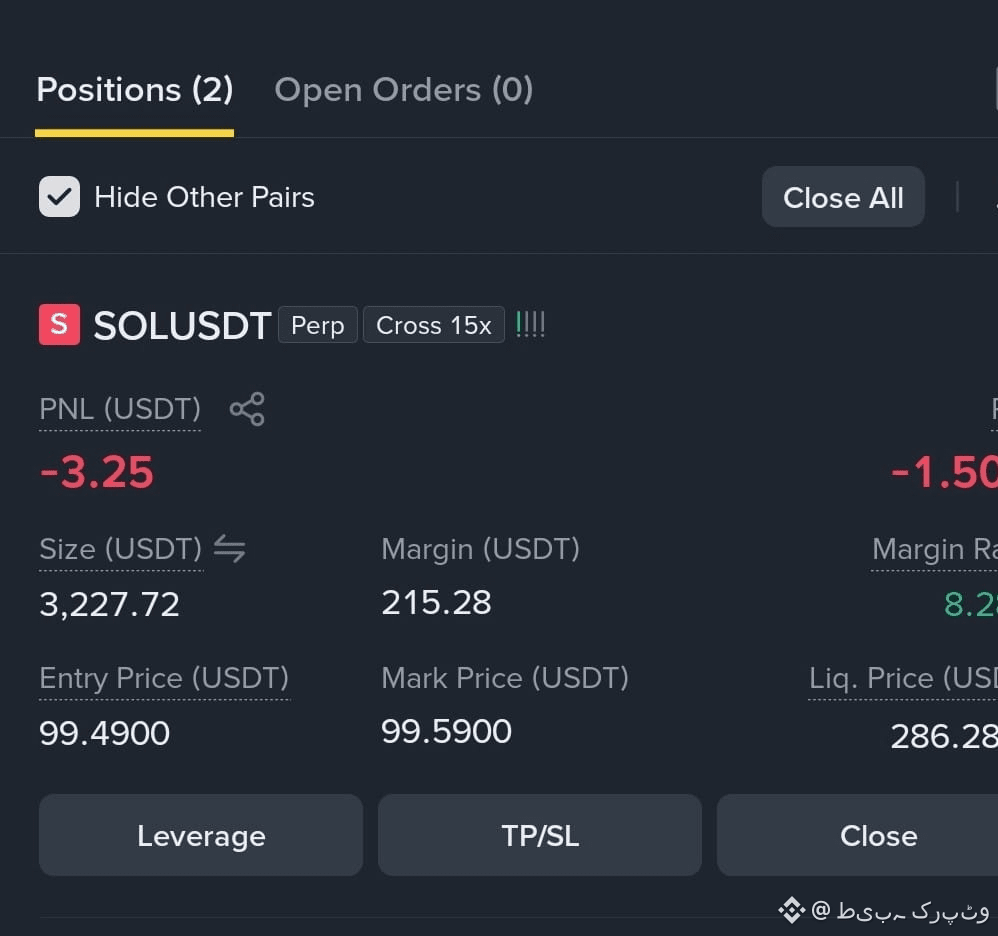Open the Leverage button
Viewport: 998px width, 936px height.
[x=201, y=835]
